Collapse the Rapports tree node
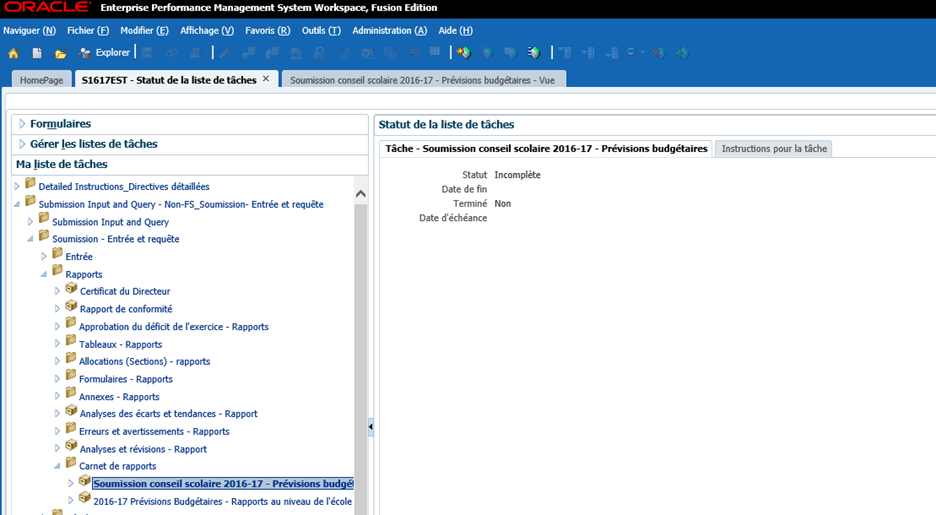The height and width of the screenshot is (515, 936). tap(43, 274)
